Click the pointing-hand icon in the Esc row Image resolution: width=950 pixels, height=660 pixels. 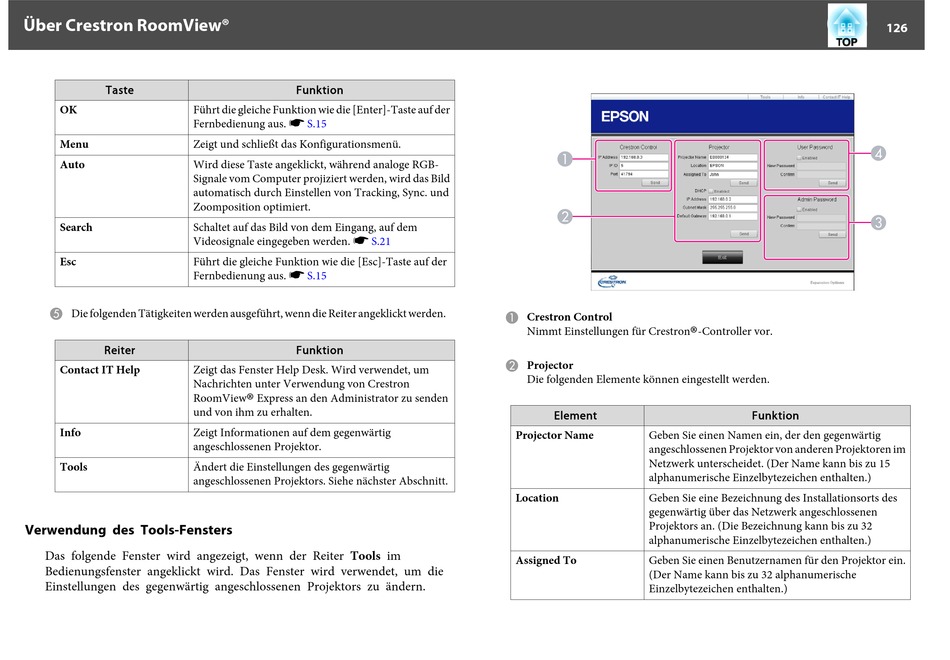pos(296,275)
